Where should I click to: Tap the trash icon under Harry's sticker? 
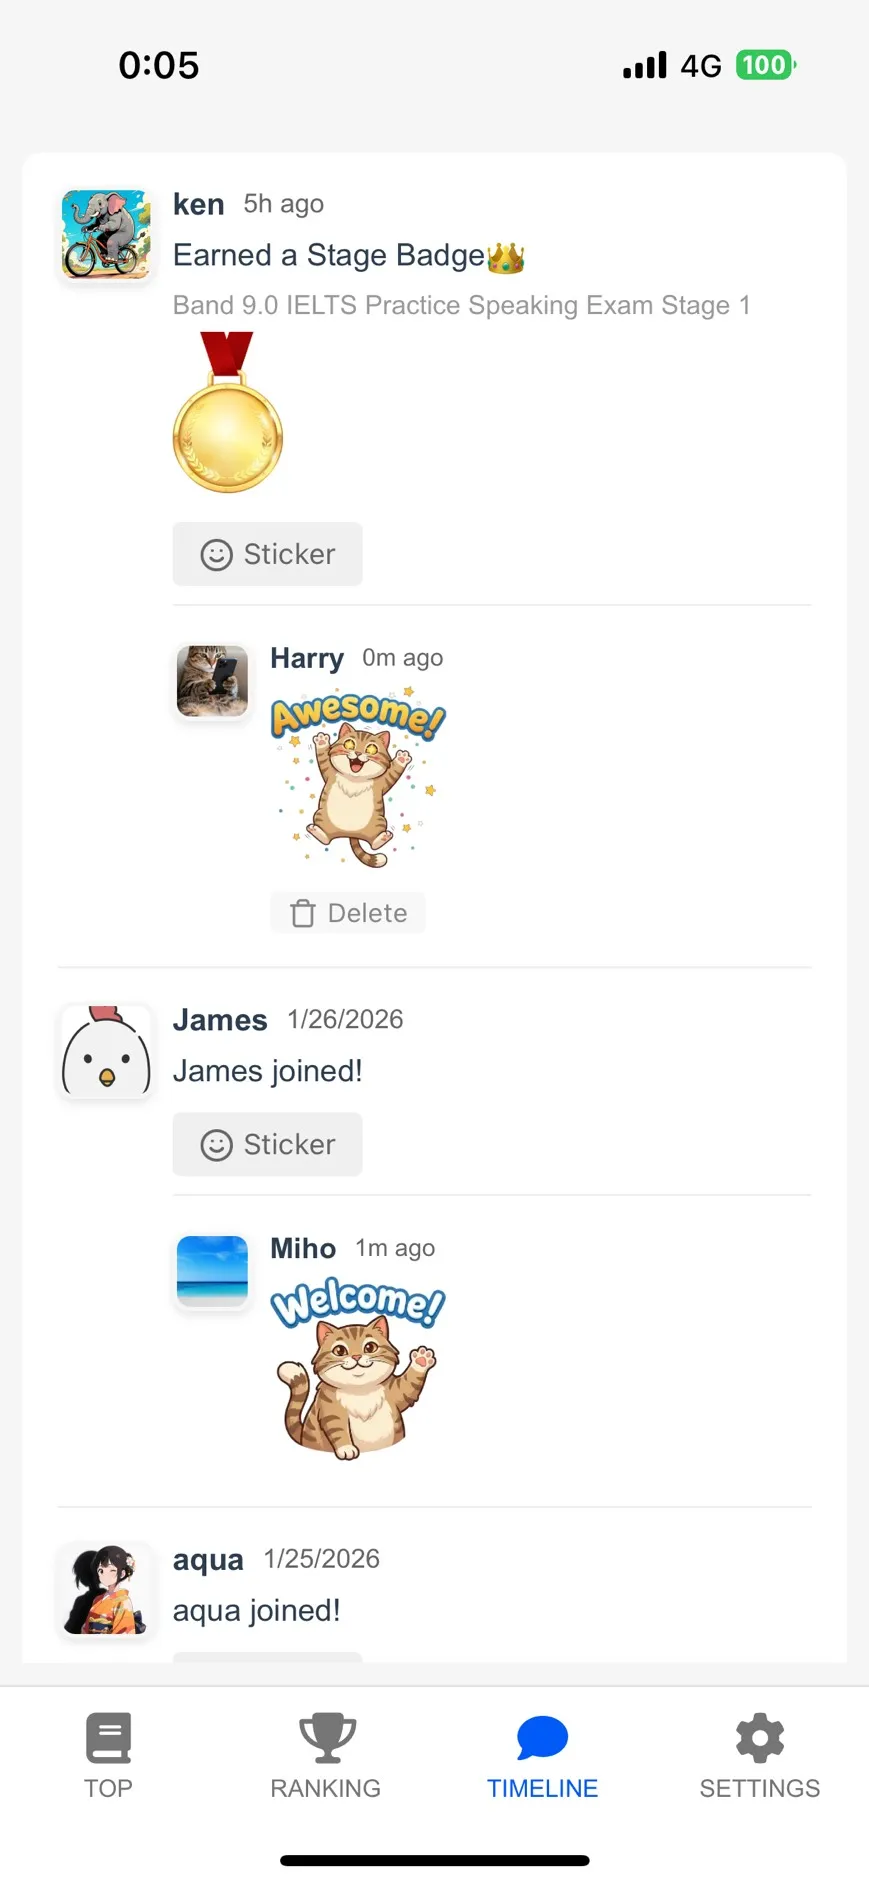click(303, 913)
